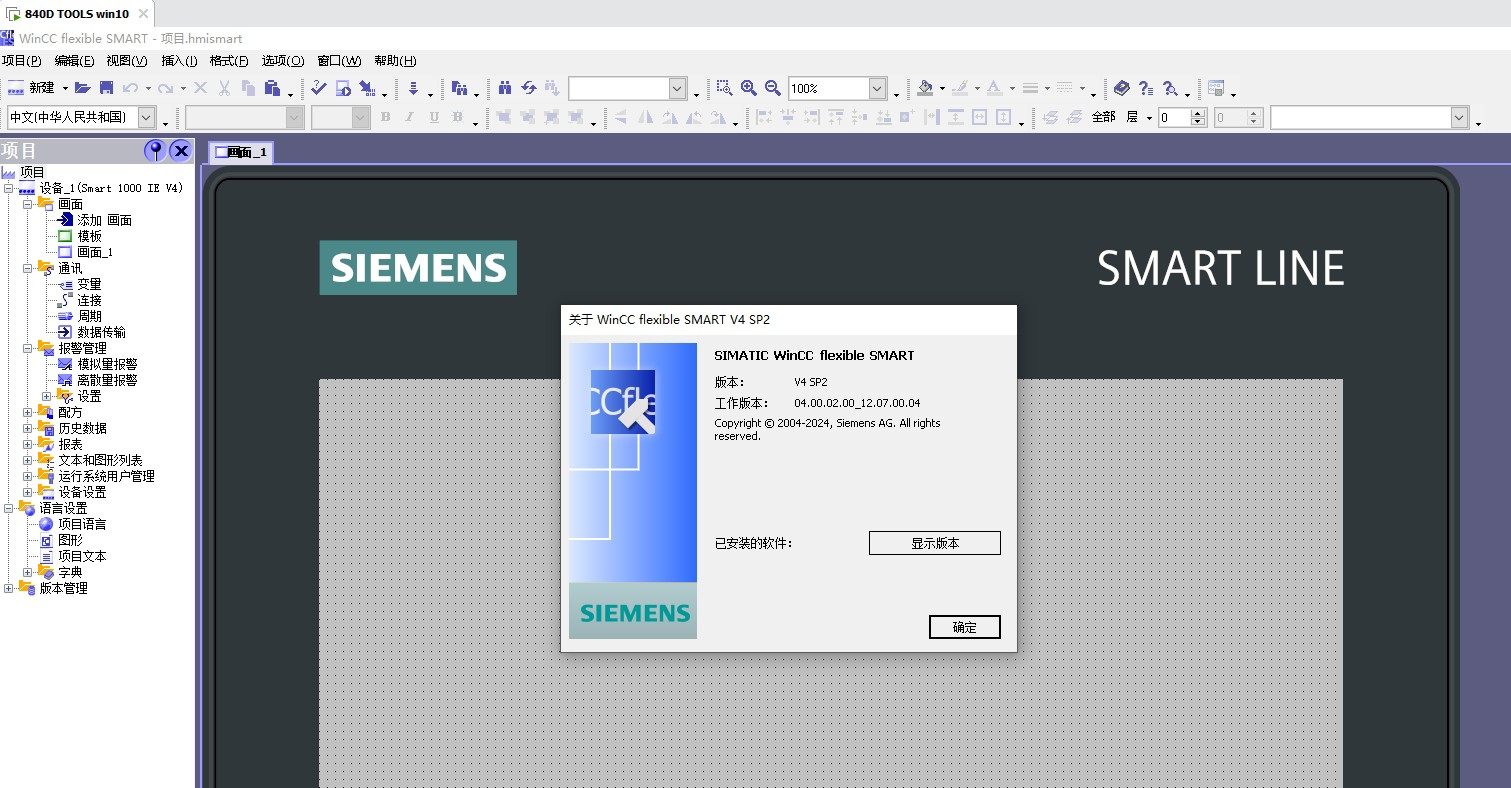The width and height of the screenshot is (1511, 788).
Task: Expand the 字典 tree node
Action: click(x=28, y=572)
